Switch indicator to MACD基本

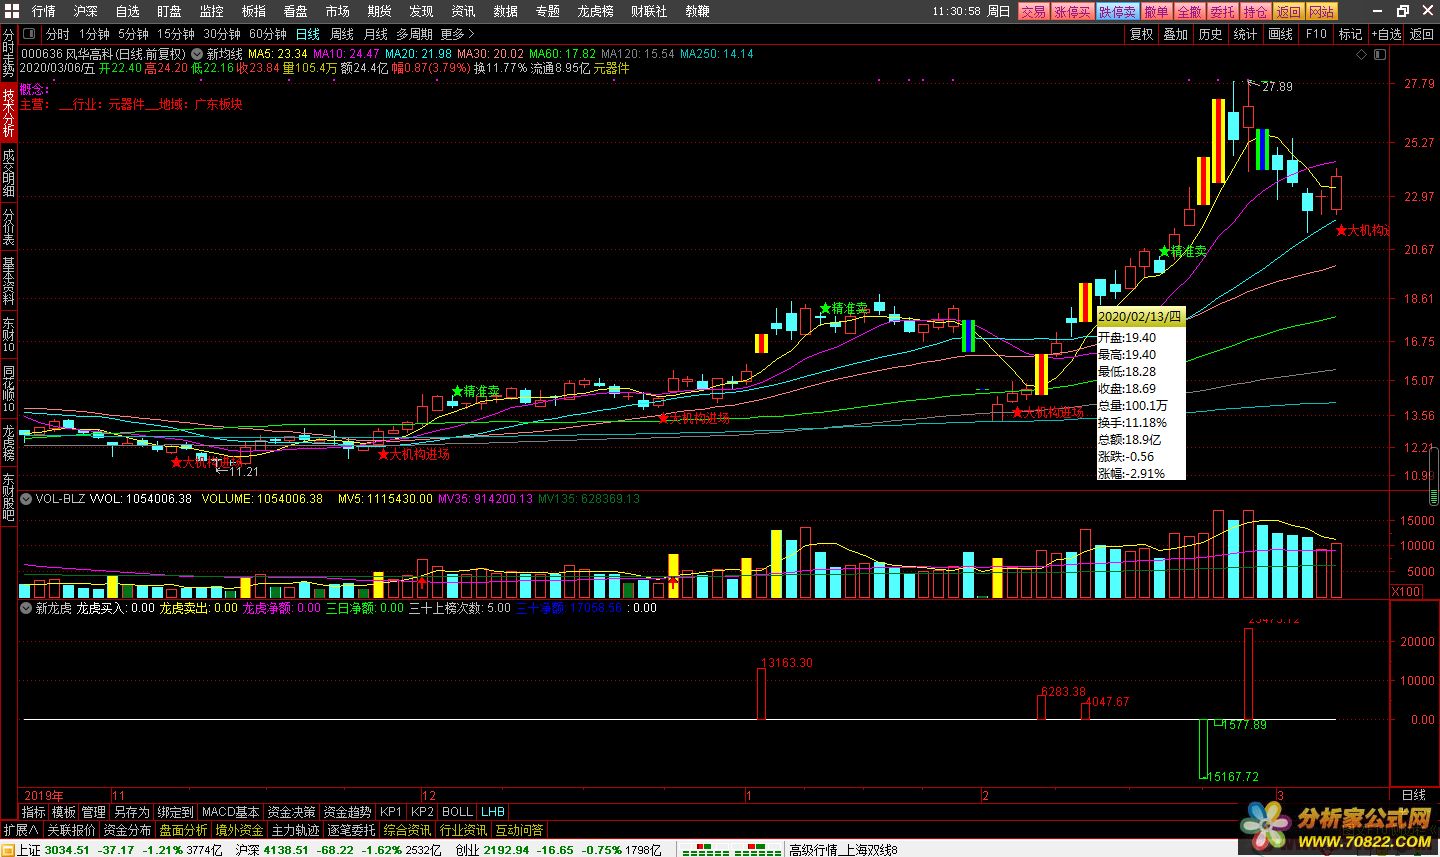pyautogui.click(x=230, y=812)
